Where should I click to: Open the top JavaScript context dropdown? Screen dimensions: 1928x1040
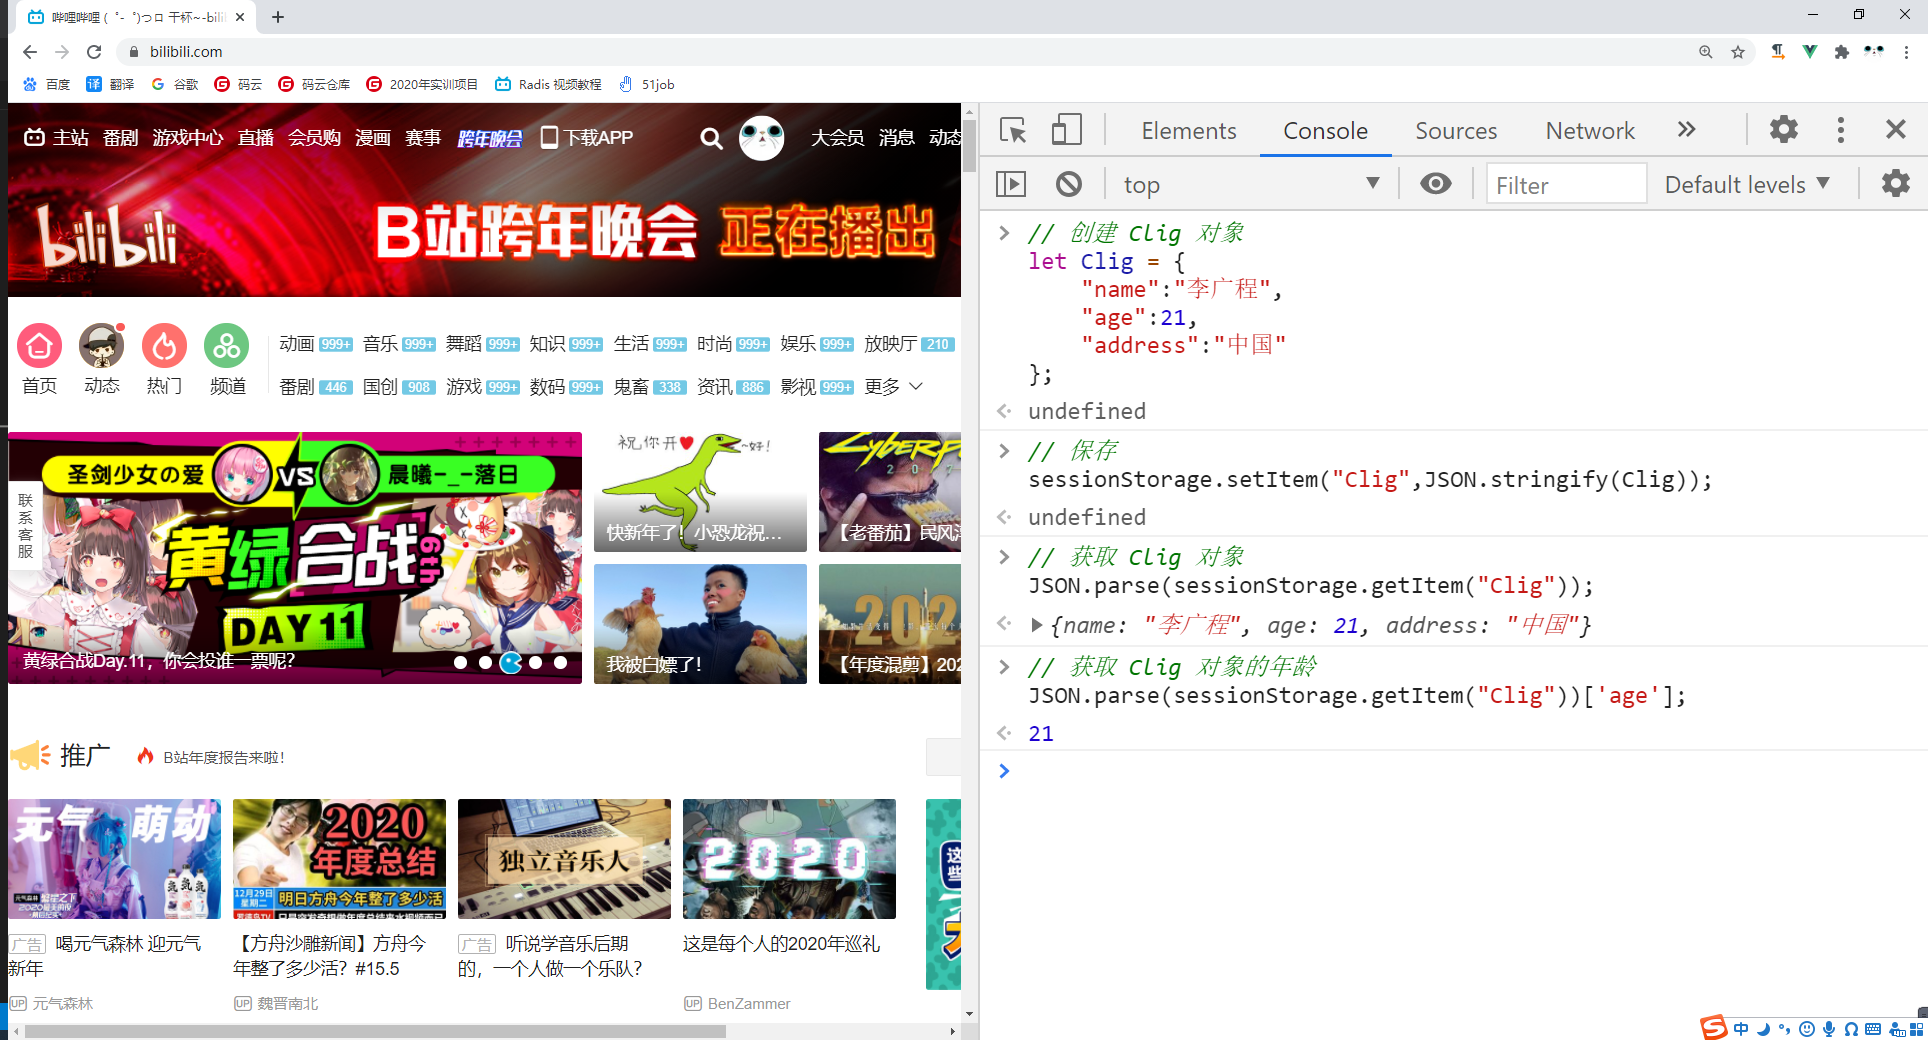click(1250, 185)
